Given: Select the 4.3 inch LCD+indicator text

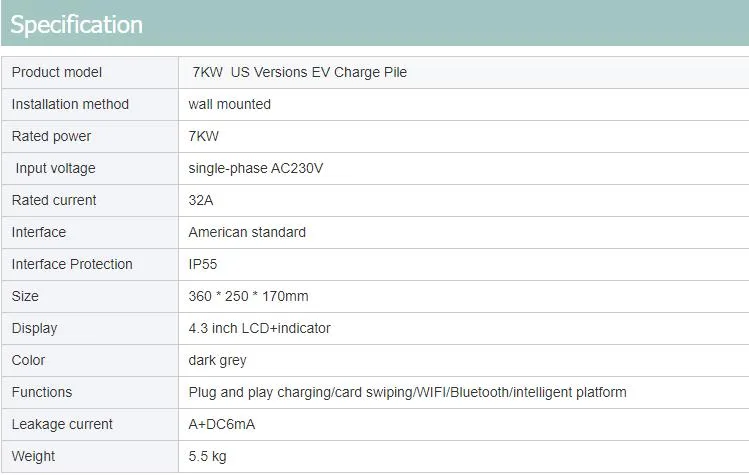Looking at the screenshot, I should [x=259, y=328].
